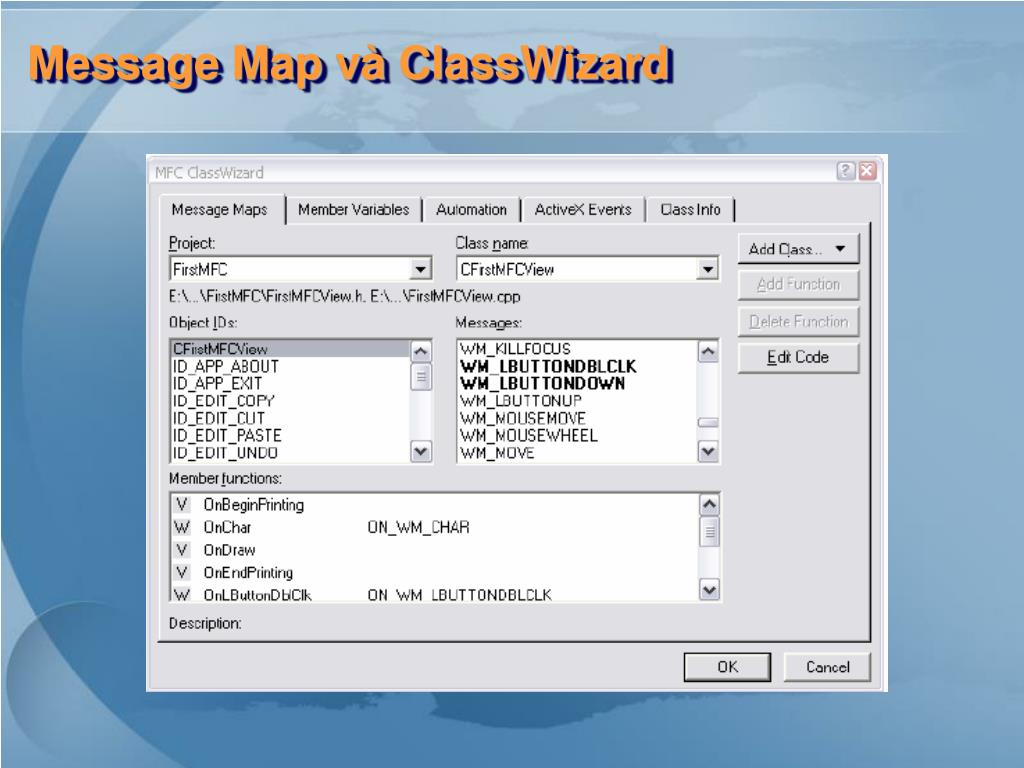Click the Edit Code button

(x=798, y=357)
